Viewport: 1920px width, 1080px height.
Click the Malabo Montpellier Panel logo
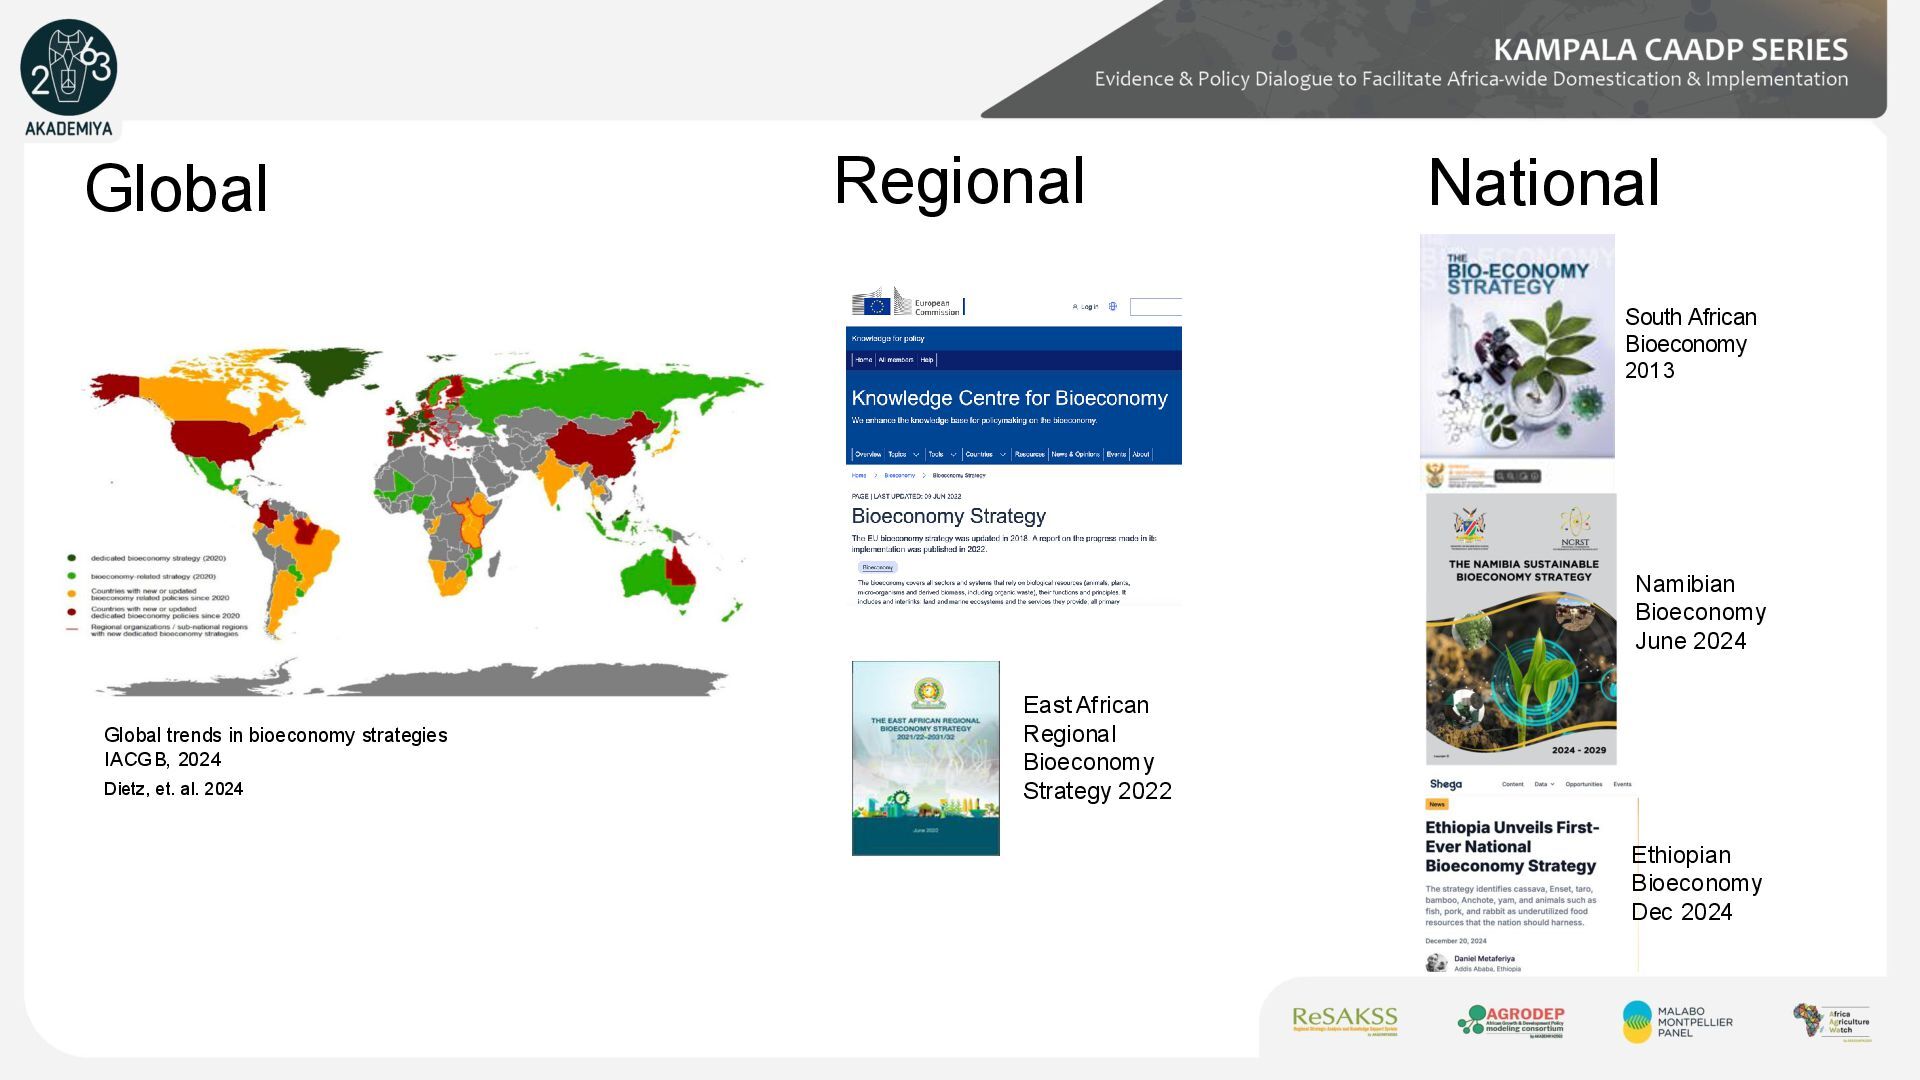[1677, 1021]
